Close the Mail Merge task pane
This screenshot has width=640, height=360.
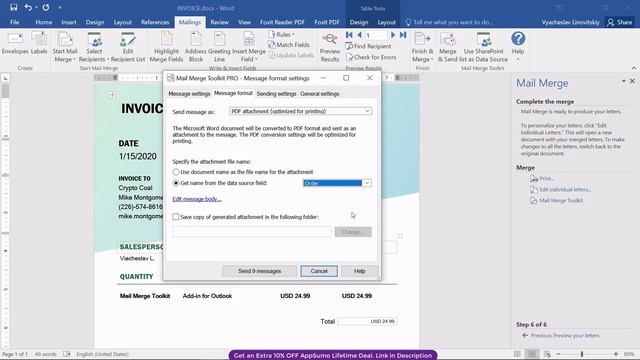tap(632, 81)
